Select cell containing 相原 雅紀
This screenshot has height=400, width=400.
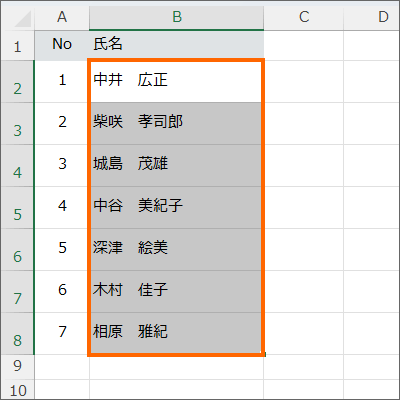click(176, 334)
